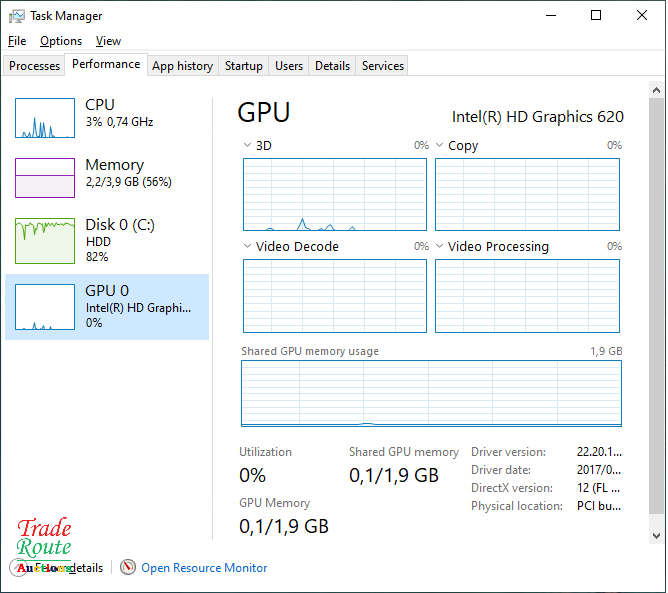Switch to the Services tab
Image resolution: width=668 pixels, height=593 pixels.
click(382, 66)
